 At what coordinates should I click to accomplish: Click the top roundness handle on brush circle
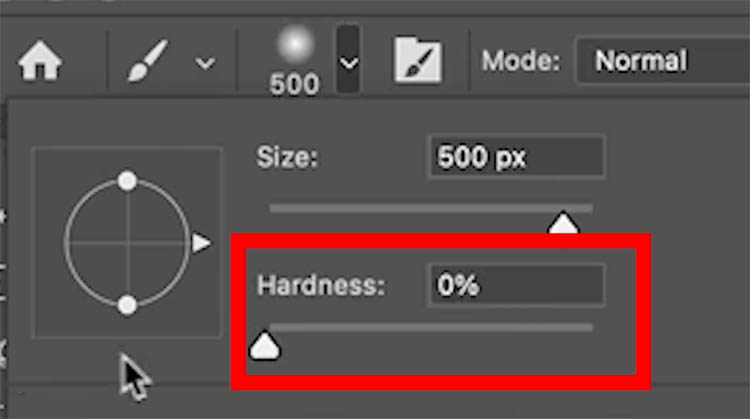(x=127, y=181)
